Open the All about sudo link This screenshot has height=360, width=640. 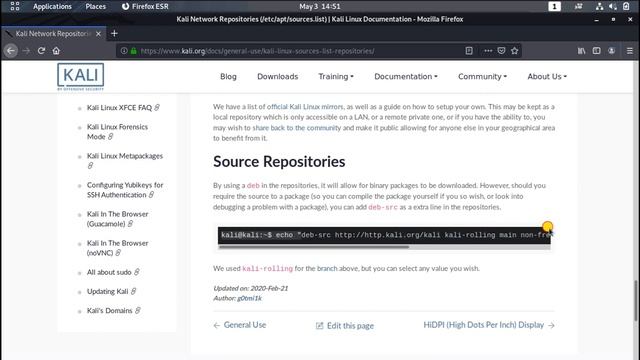pyautogui.click(x=109, y=272)
